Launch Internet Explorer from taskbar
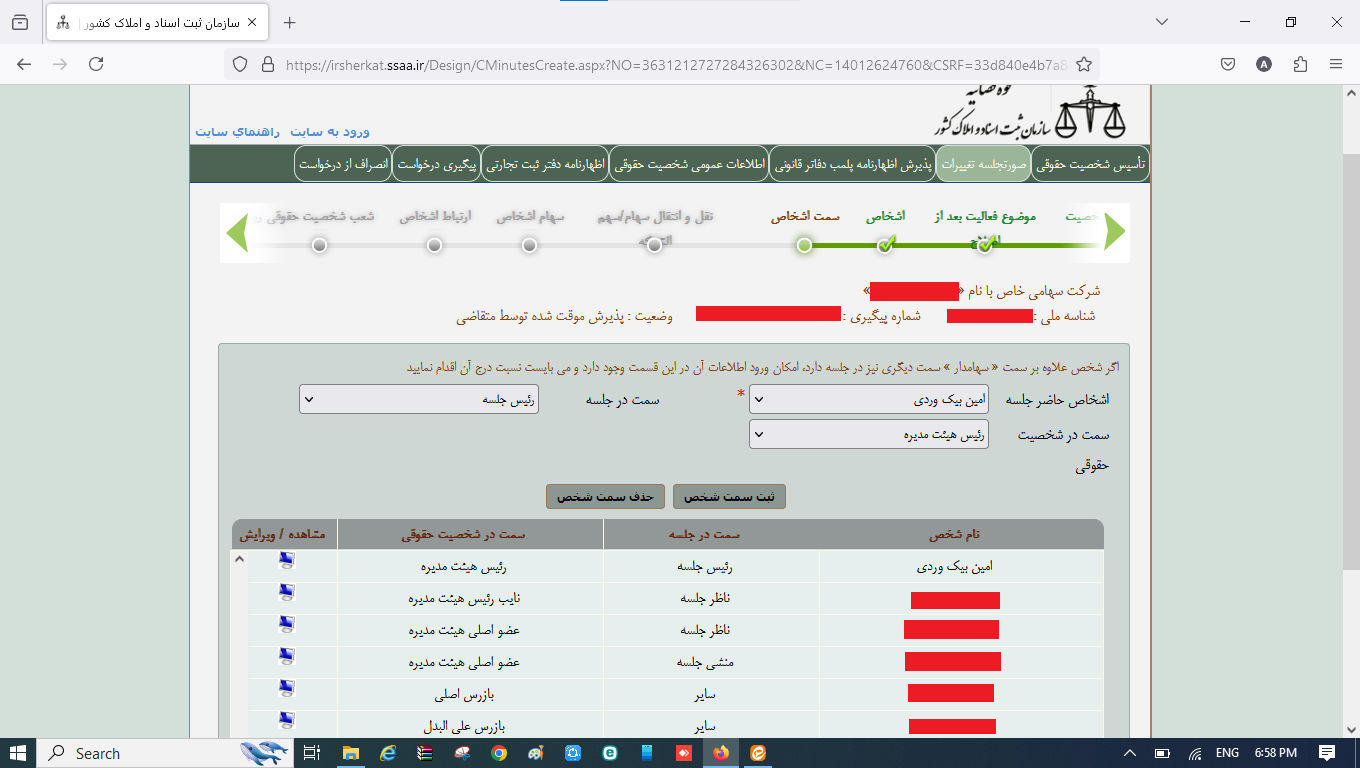The width and height of the screenshot is (1360, 768). click(387, 753)
